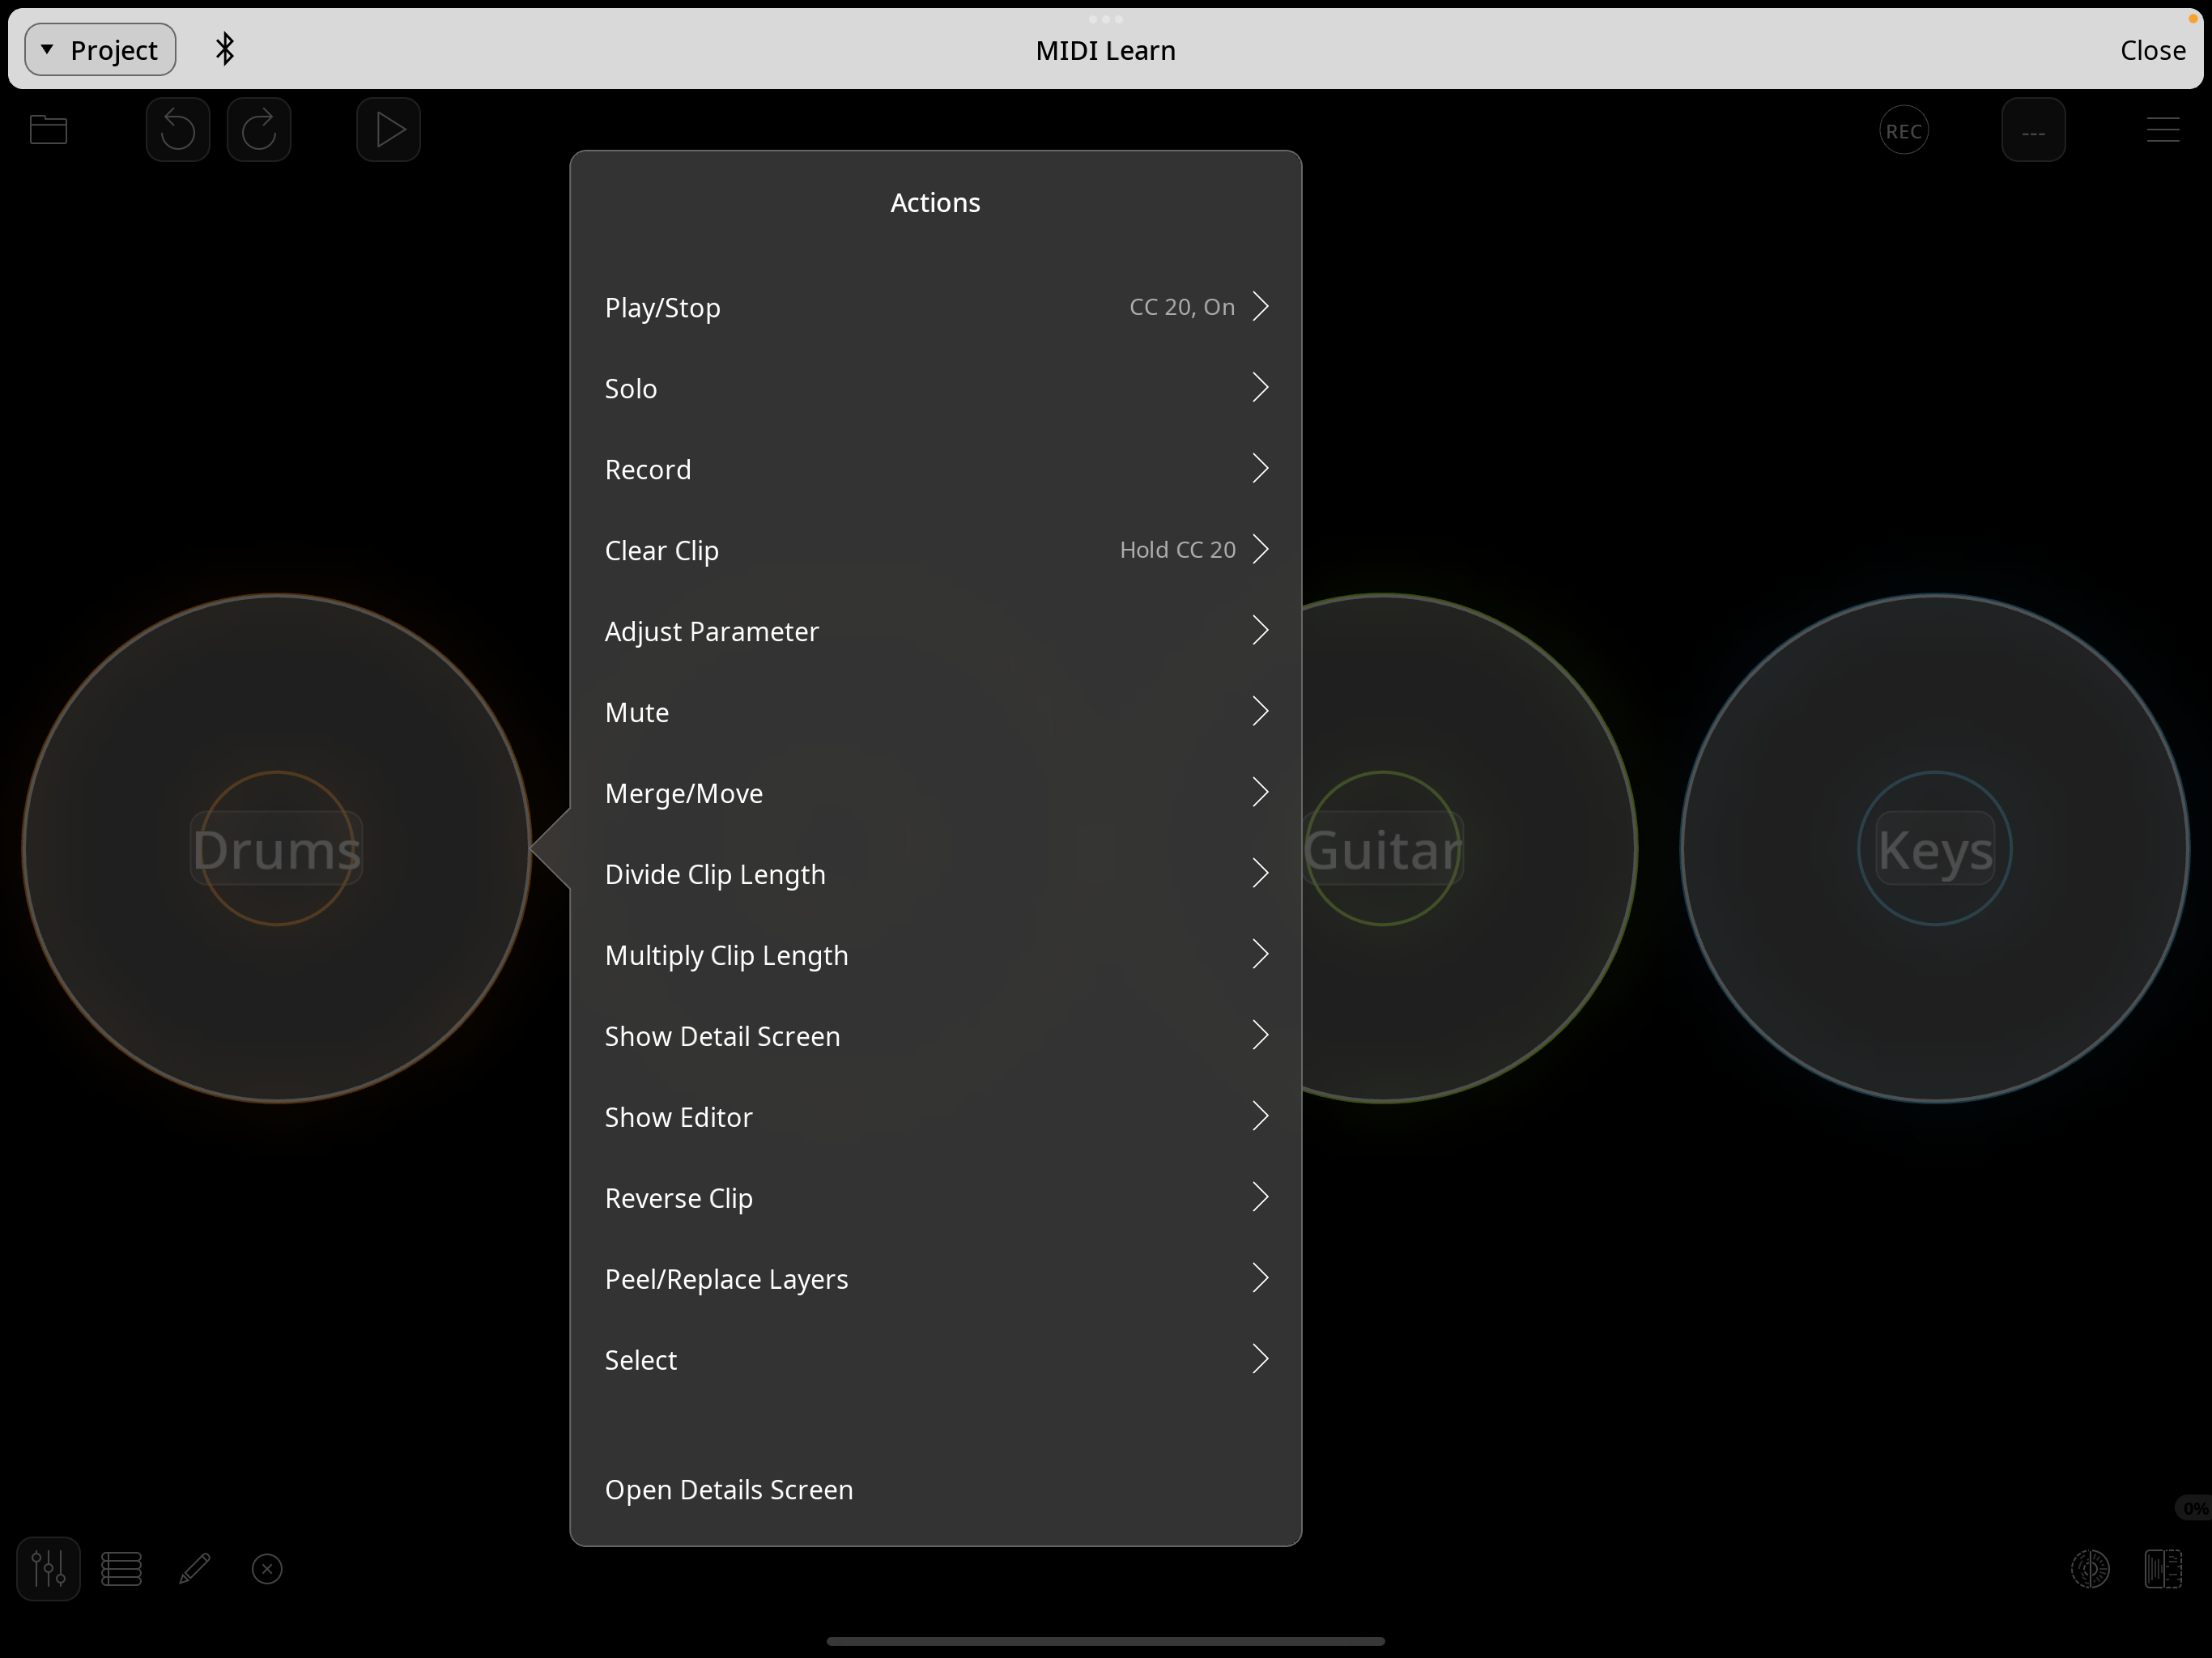Toggle the tempo display box
2212x1658 pixels.
[x=2032, y=131]
